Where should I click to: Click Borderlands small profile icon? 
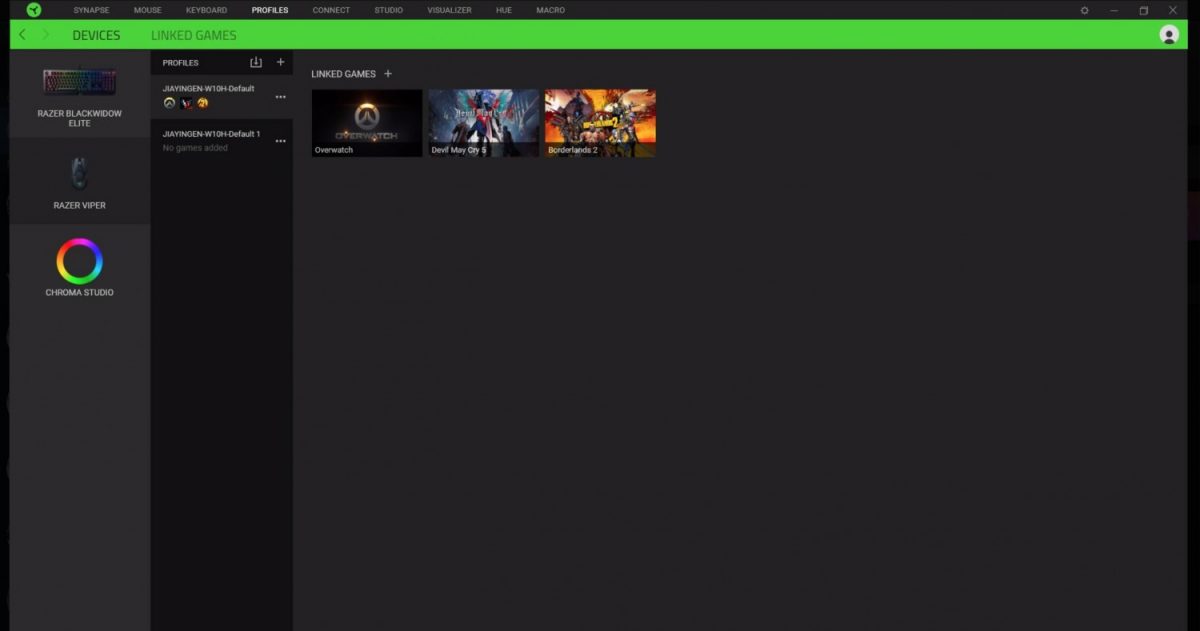click(x=202, y=103)
